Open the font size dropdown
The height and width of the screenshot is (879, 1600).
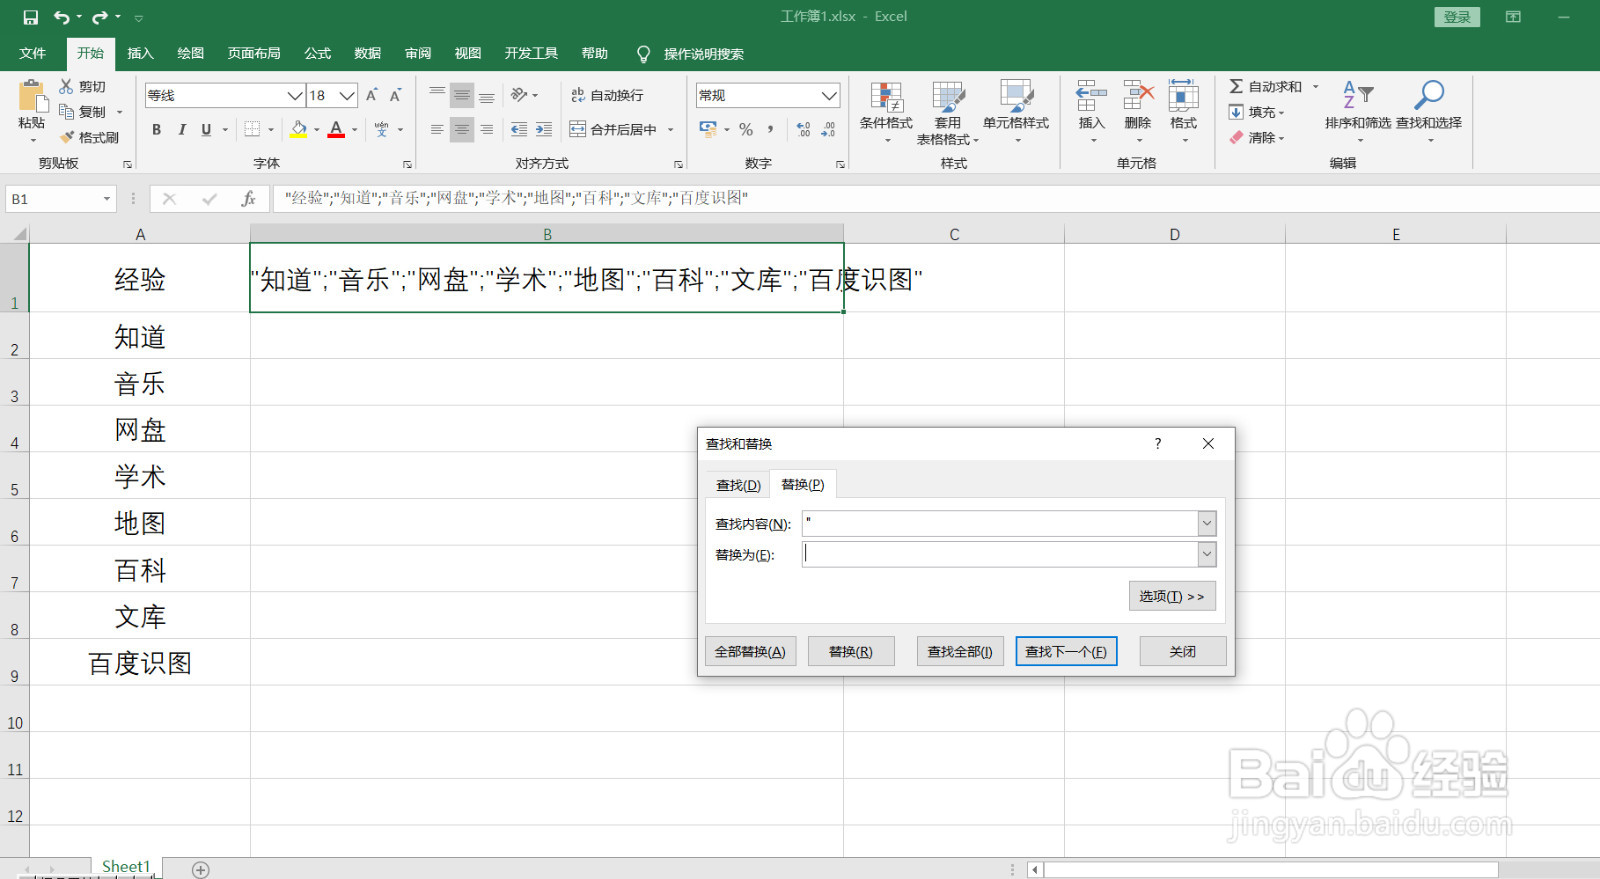pos(347,96)
